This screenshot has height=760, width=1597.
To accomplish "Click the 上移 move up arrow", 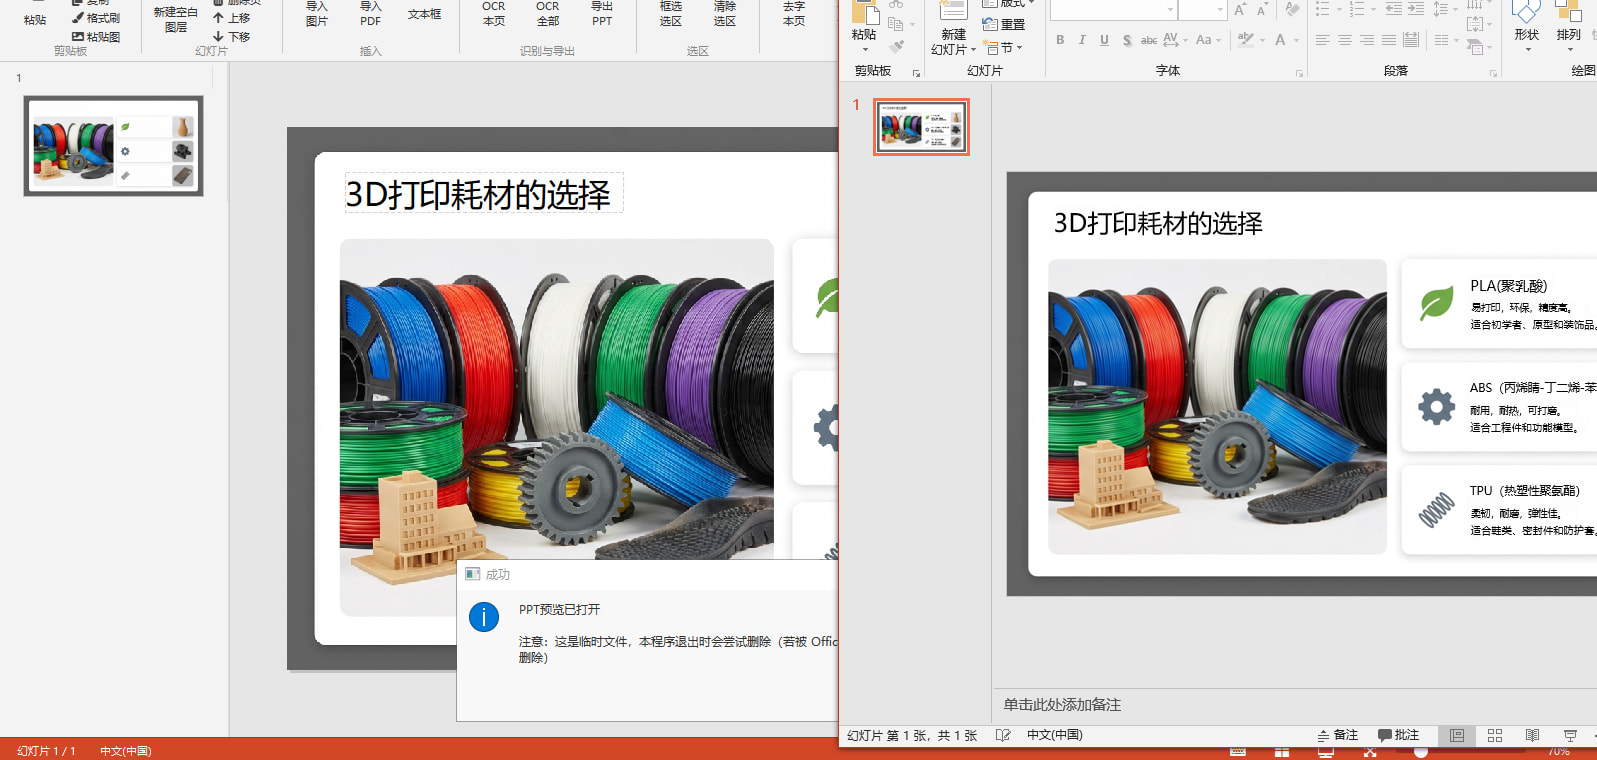I will pyautogui.click(x=231, y=18).
